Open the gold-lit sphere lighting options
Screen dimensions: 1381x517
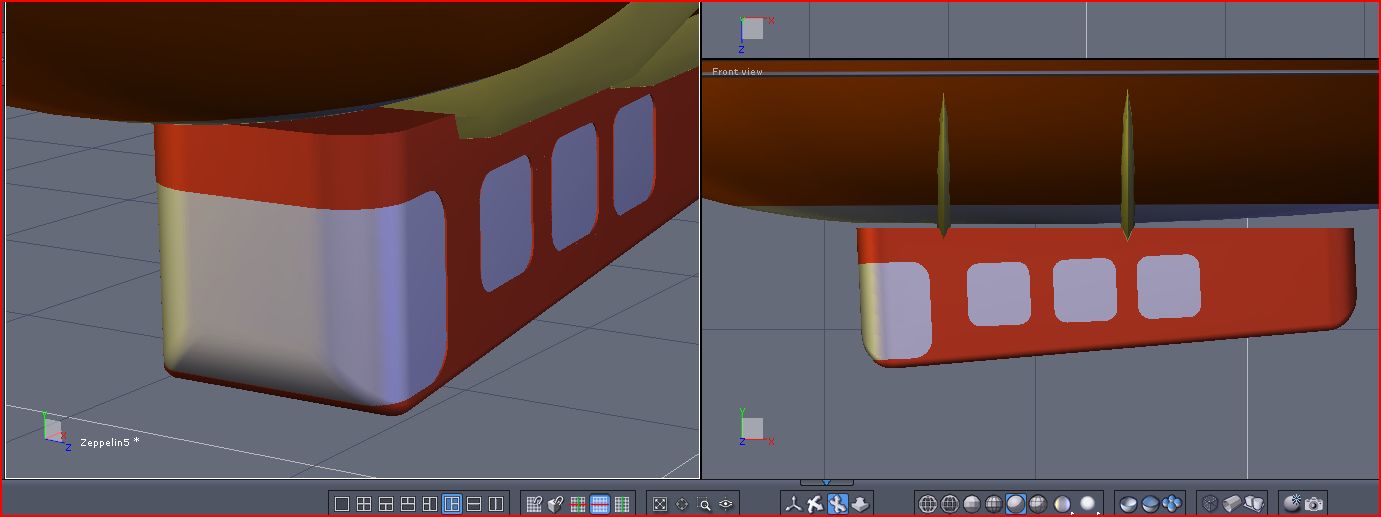(x=1062, y=504)
